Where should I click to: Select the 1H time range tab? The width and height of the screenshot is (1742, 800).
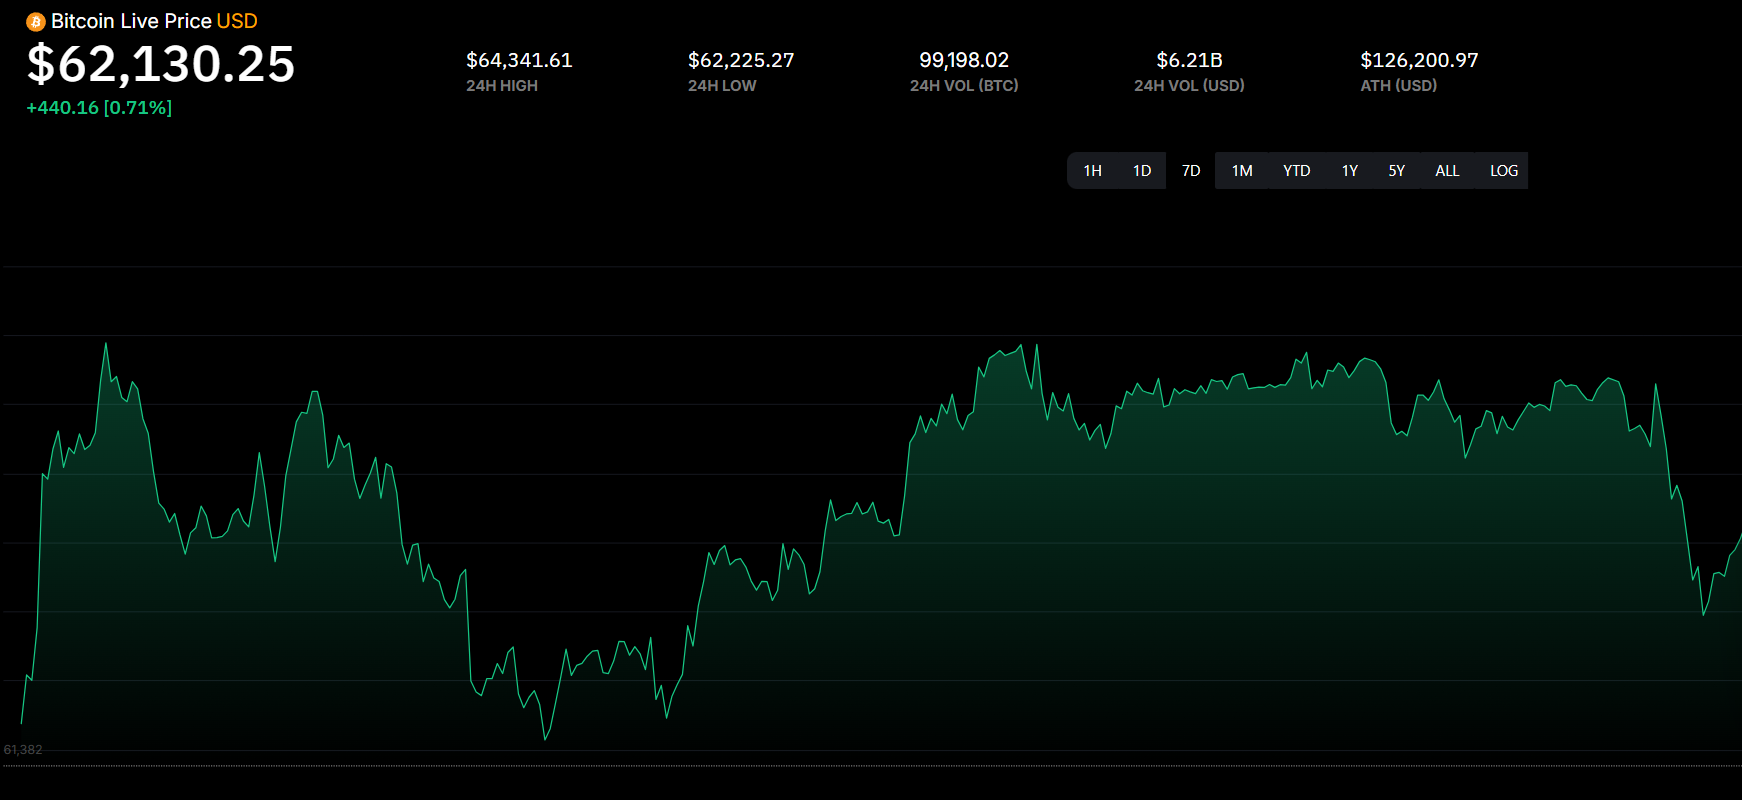coord(1092,171)
